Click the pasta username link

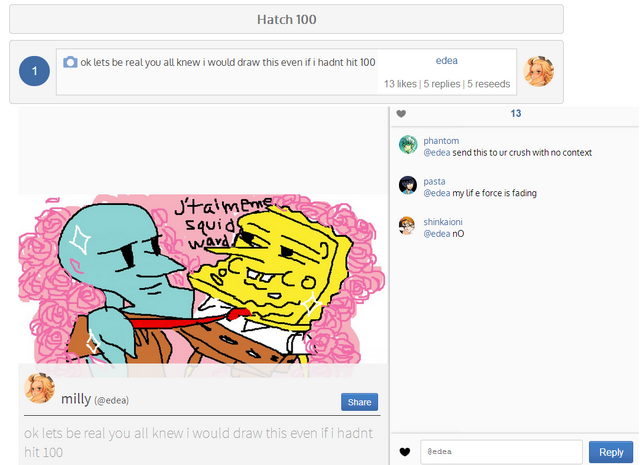[x=434, y=181]
